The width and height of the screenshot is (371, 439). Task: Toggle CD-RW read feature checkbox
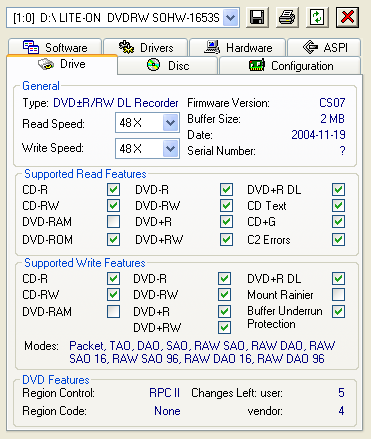pos(113,205)
